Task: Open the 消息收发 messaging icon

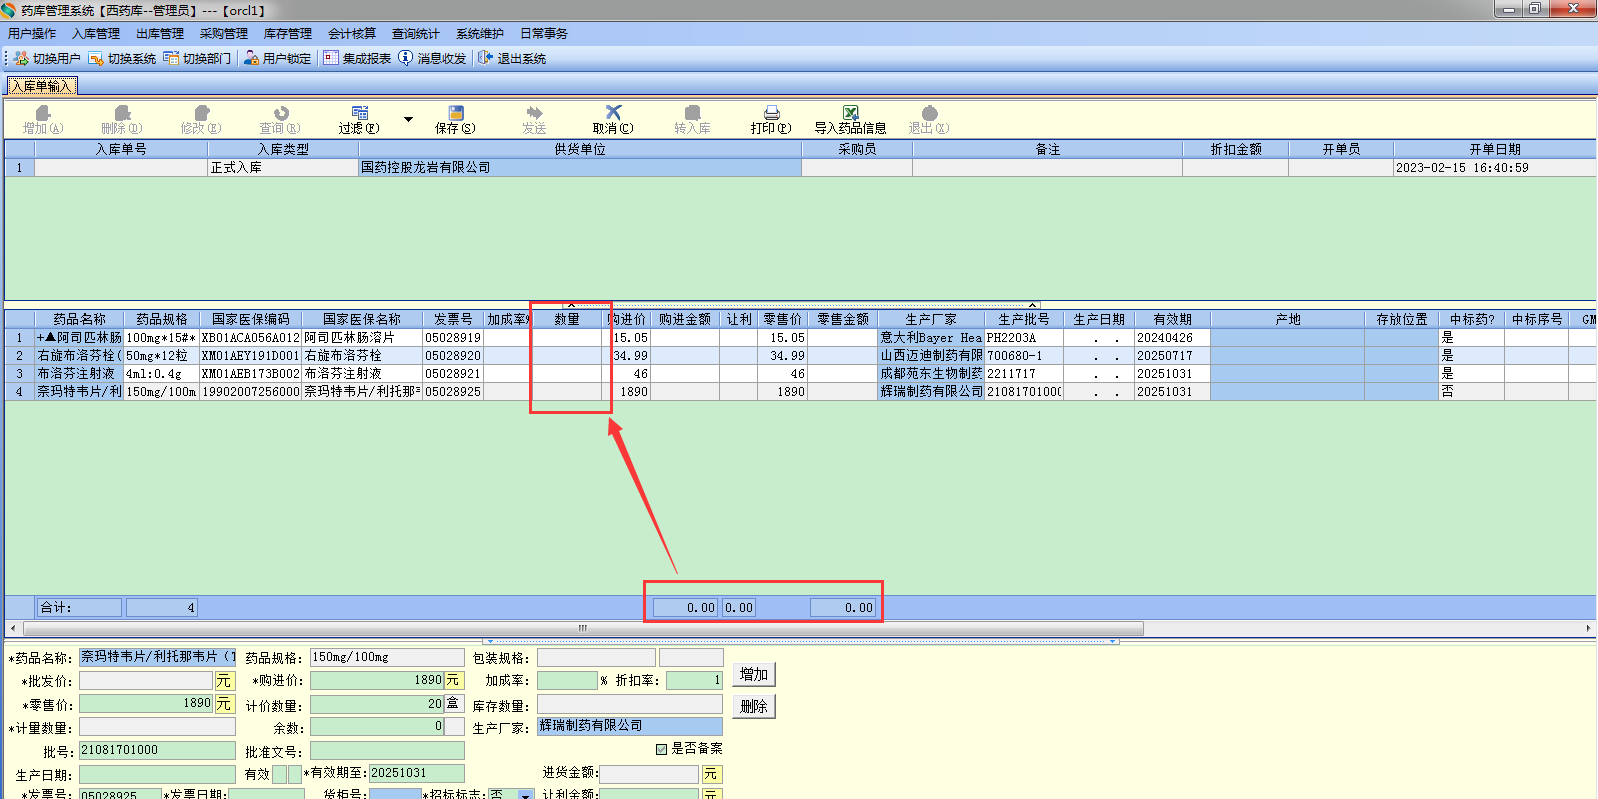Action: [x=405, y=58]
